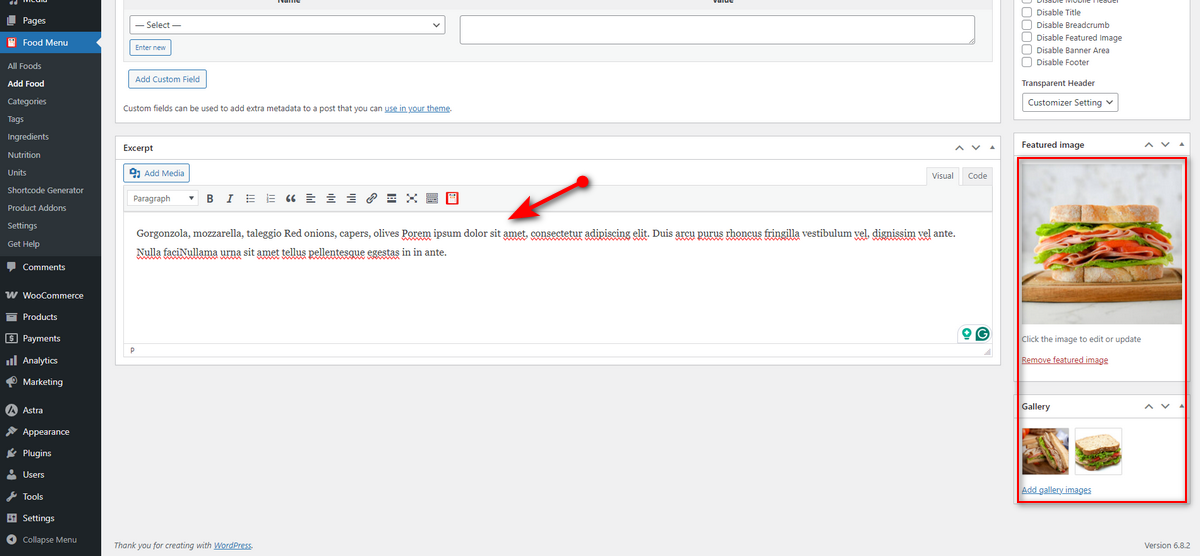Image resolution: width=1200 pixels, height=556 pixels.
Task: Insert a bulleted list
Action: [250, 199]
